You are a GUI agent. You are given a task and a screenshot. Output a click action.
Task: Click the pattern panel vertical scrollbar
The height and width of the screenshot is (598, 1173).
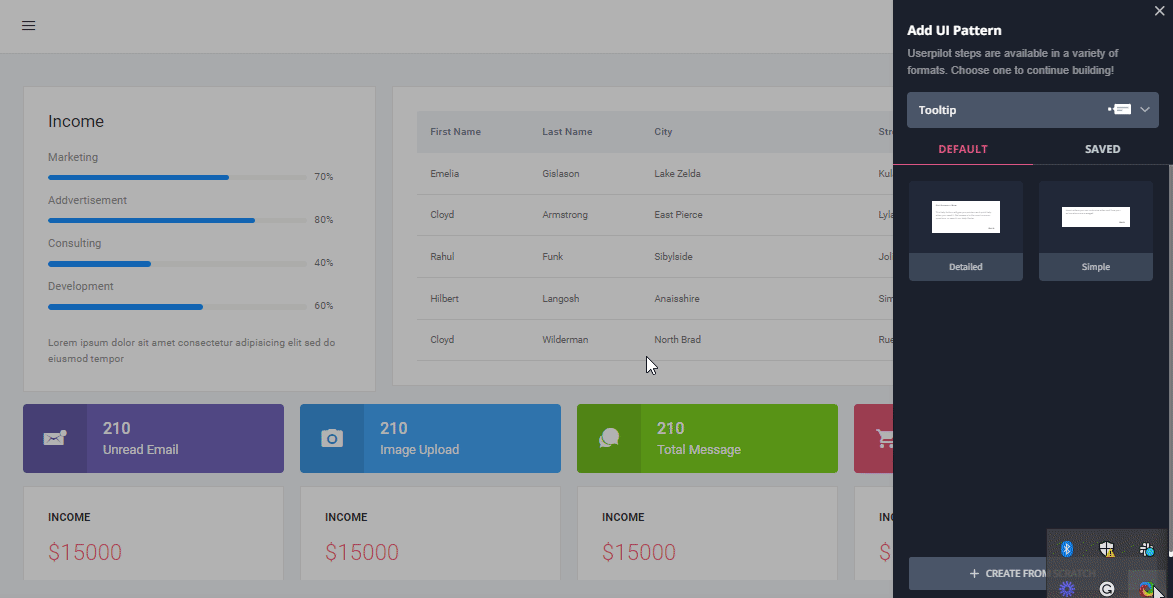[x=1170, y=359]
